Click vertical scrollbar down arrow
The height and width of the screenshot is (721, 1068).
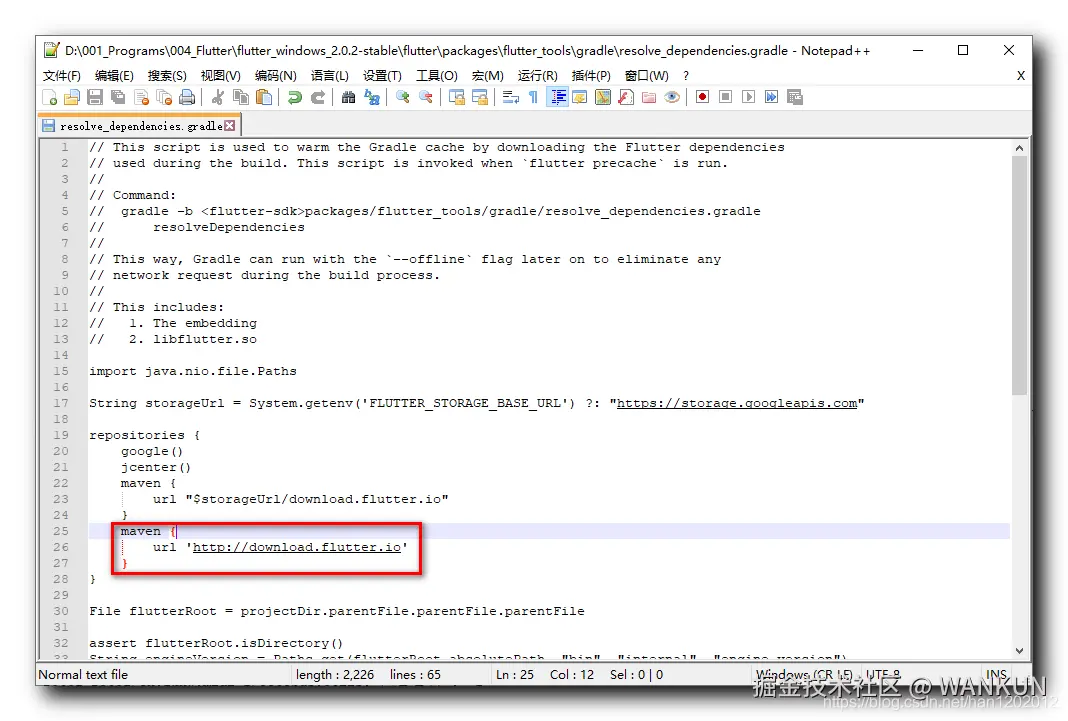pos(1019,651)
